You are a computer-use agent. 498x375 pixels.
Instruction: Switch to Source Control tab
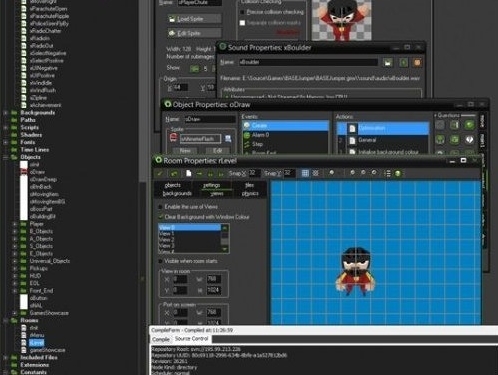pos(192,339)
